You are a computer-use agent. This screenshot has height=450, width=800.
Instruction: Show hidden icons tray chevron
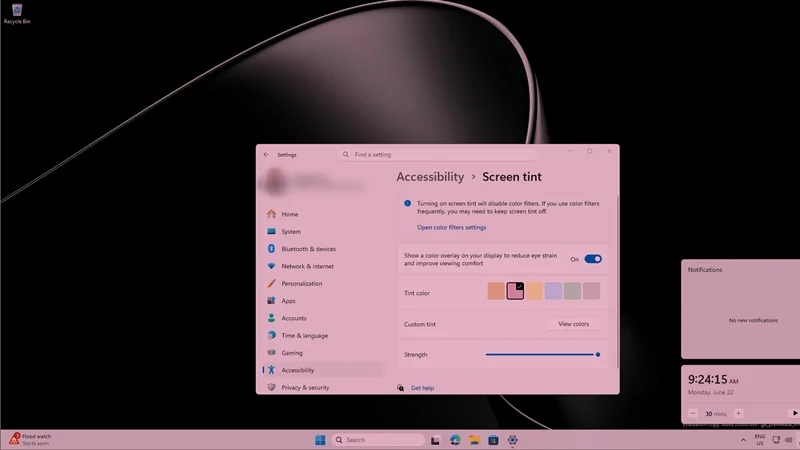743,440
